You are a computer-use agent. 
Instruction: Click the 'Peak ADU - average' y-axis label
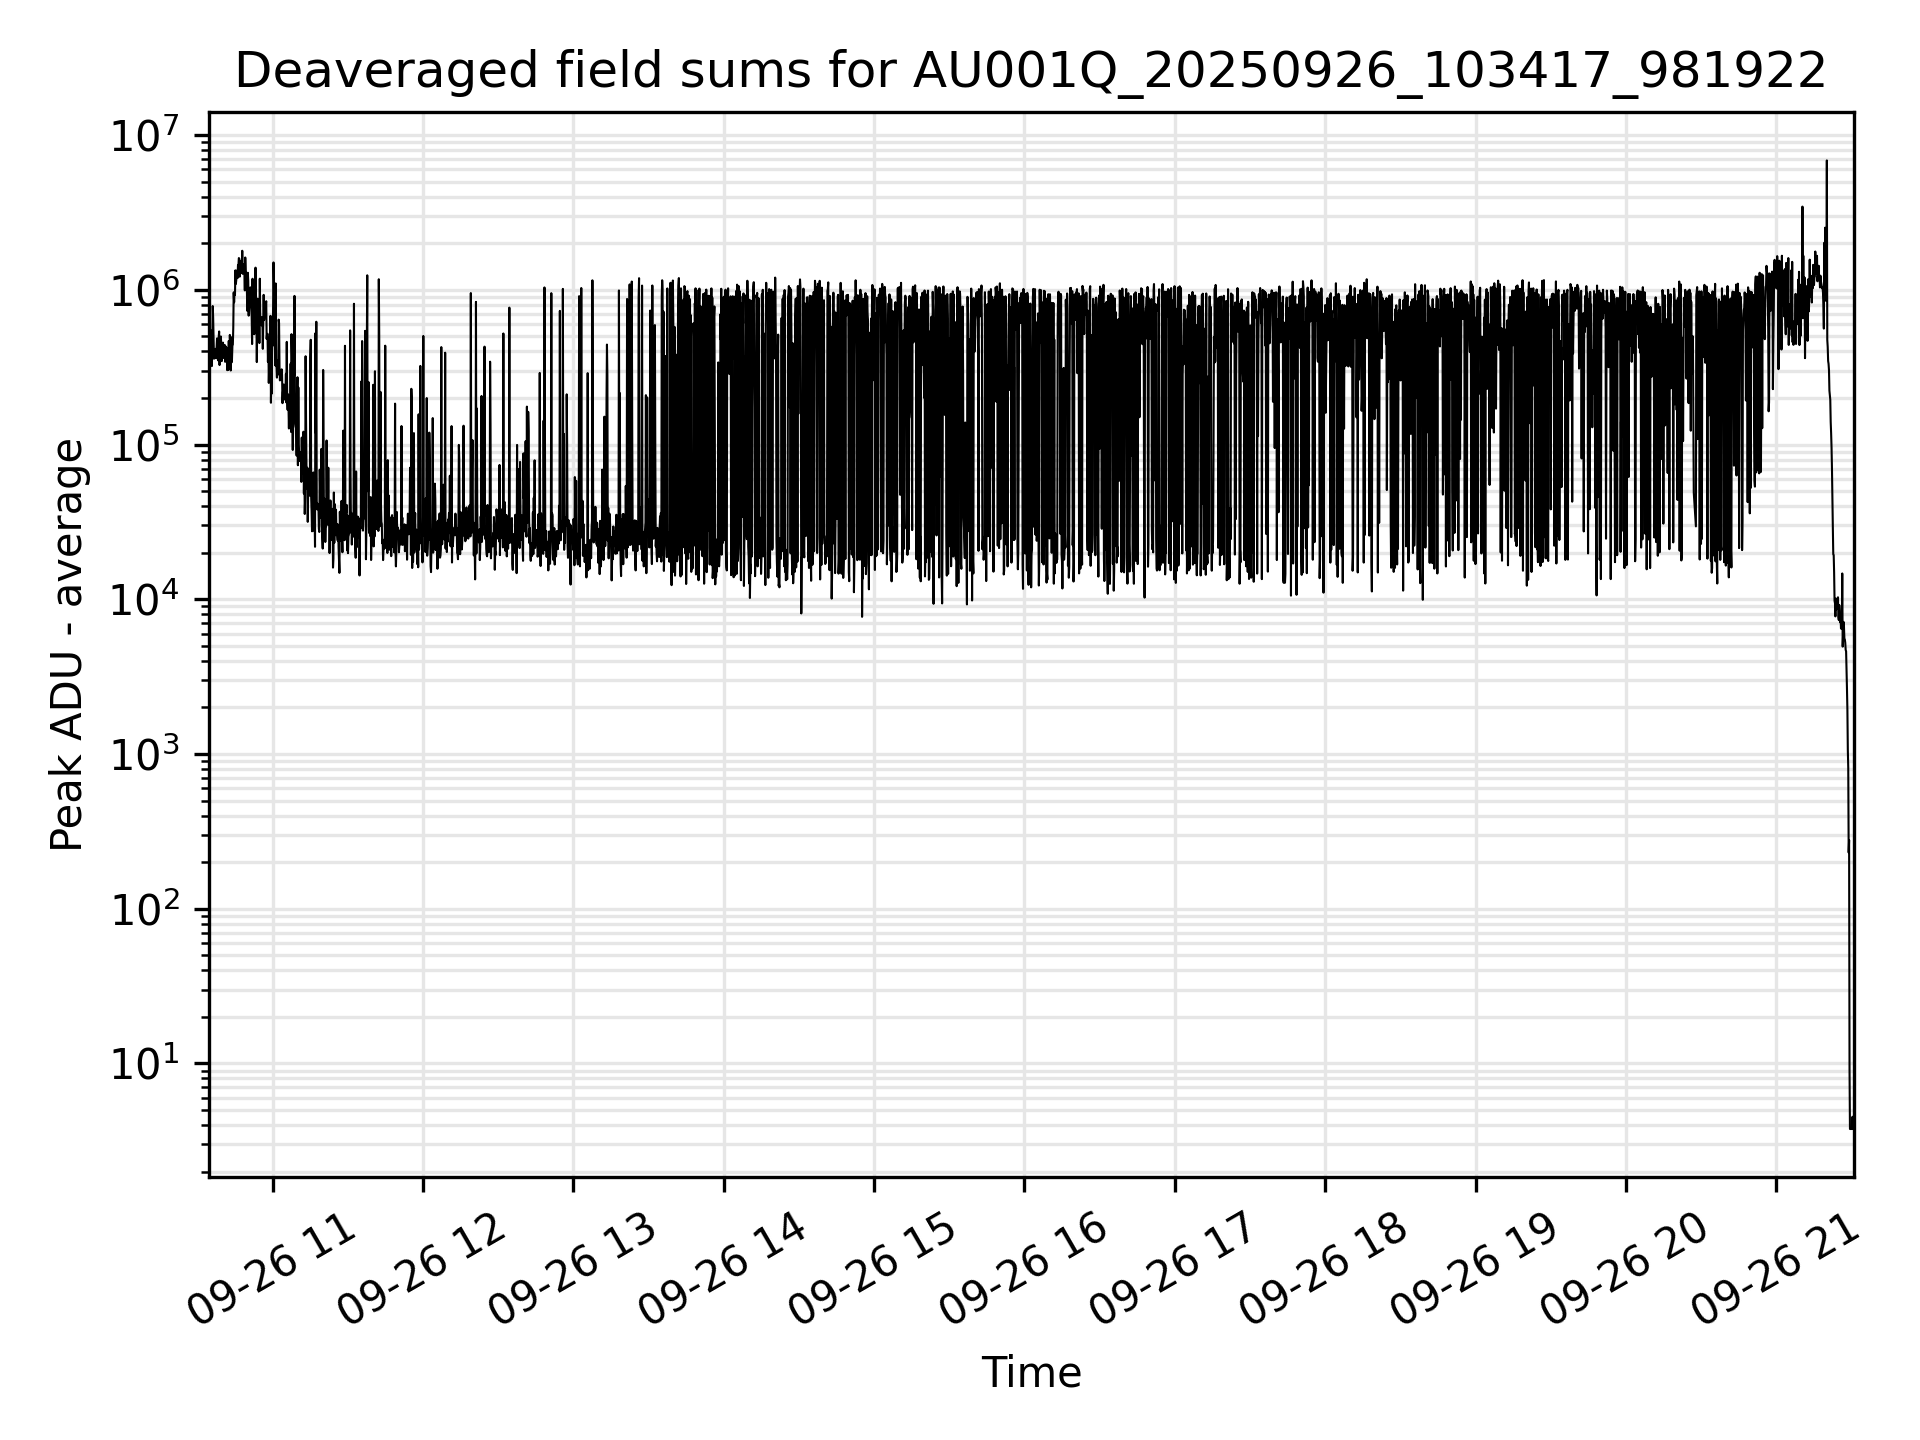point(68,645)
